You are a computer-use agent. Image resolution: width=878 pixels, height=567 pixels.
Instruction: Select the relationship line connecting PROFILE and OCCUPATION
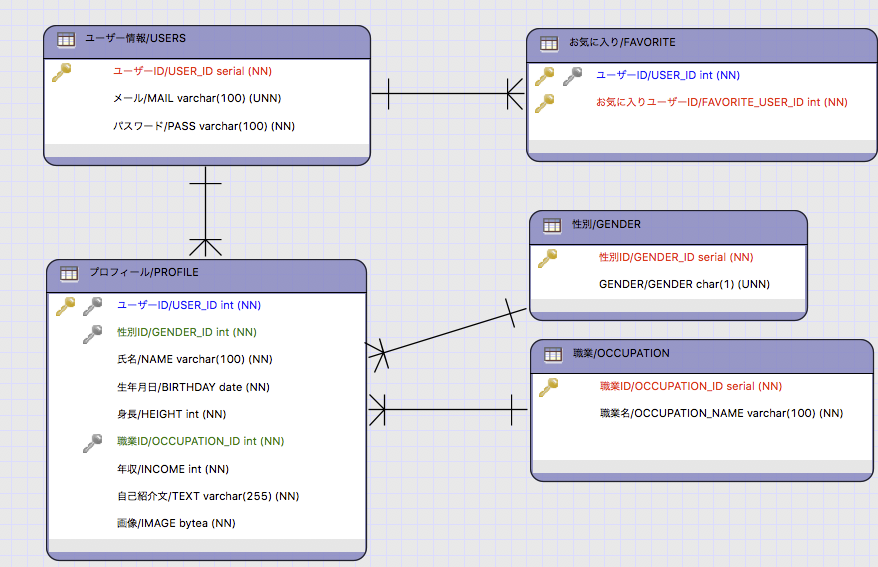pos(450,408)
